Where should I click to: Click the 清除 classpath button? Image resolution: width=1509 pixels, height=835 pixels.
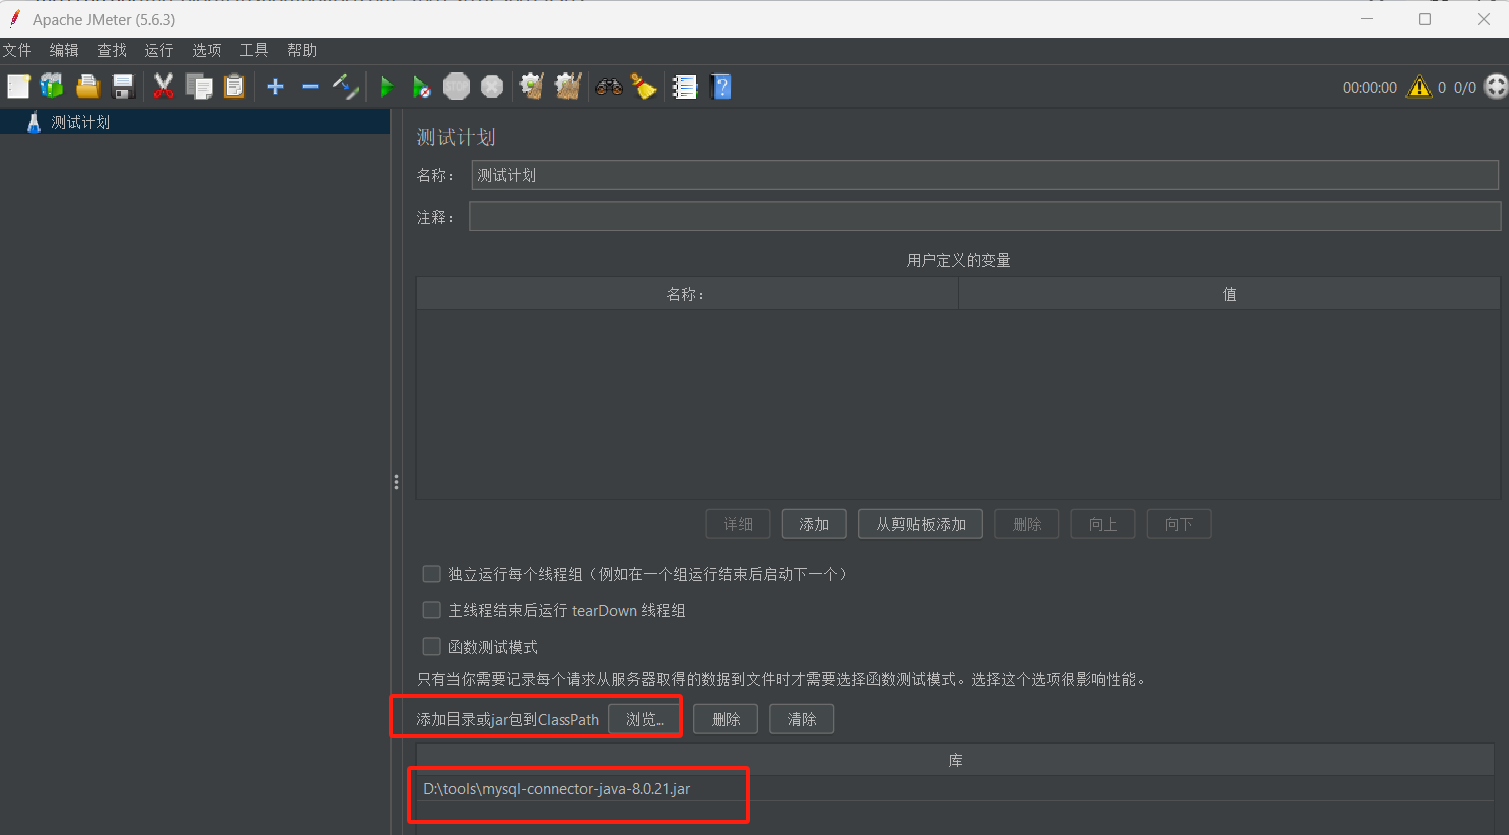coord(802,719)
